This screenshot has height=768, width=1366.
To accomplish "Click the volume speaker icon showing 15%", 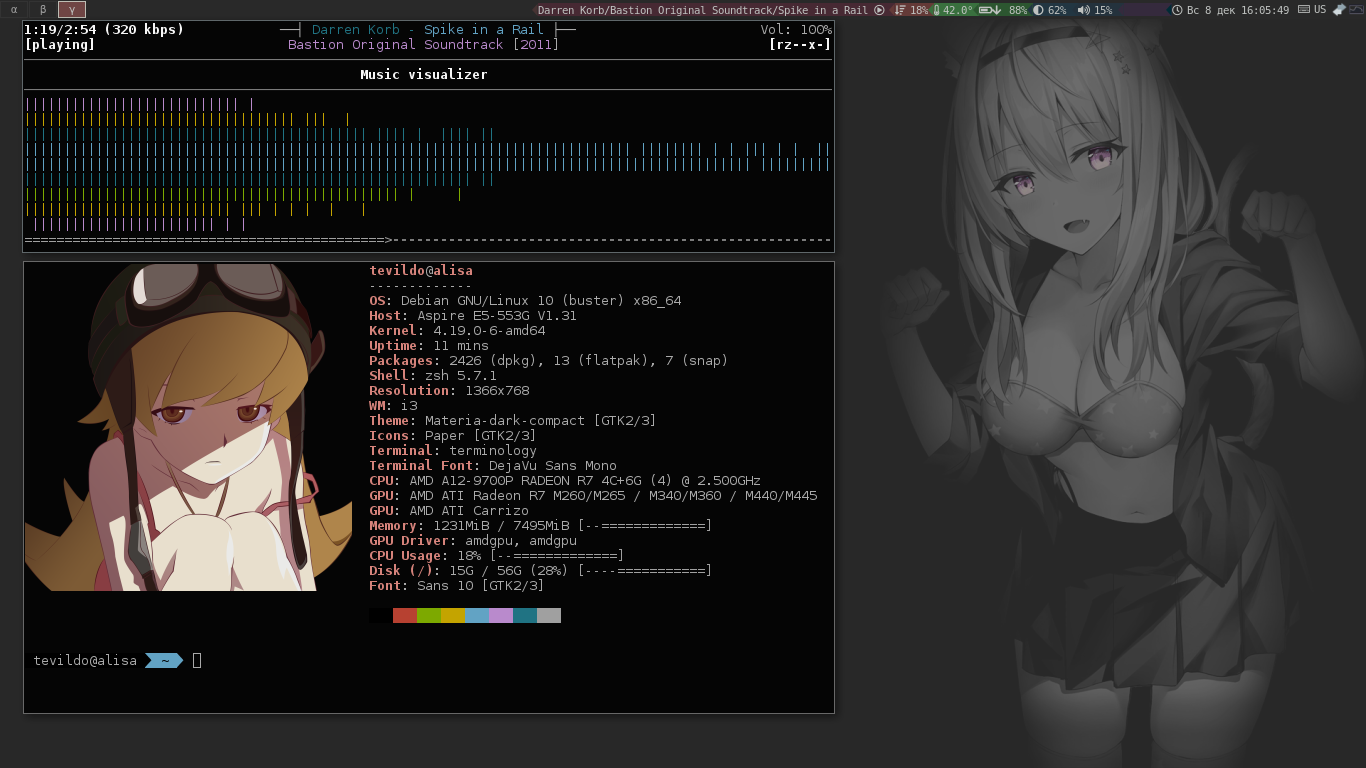I will 1083,10.
